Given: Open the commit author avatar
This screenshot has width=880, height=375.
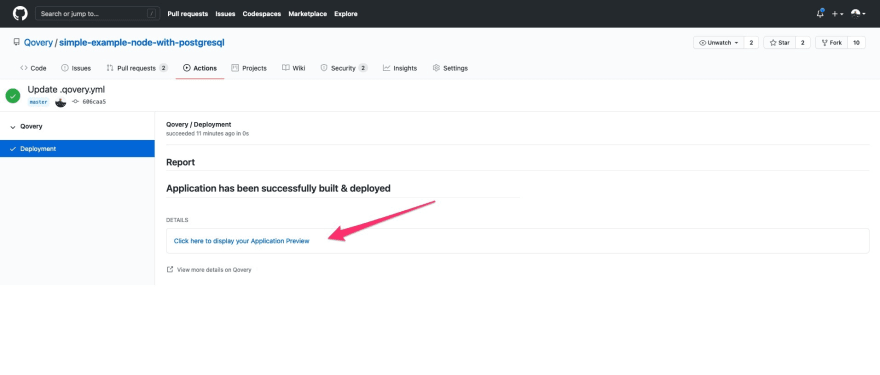Looking at the screenshot, I should [x=61, y=102].
